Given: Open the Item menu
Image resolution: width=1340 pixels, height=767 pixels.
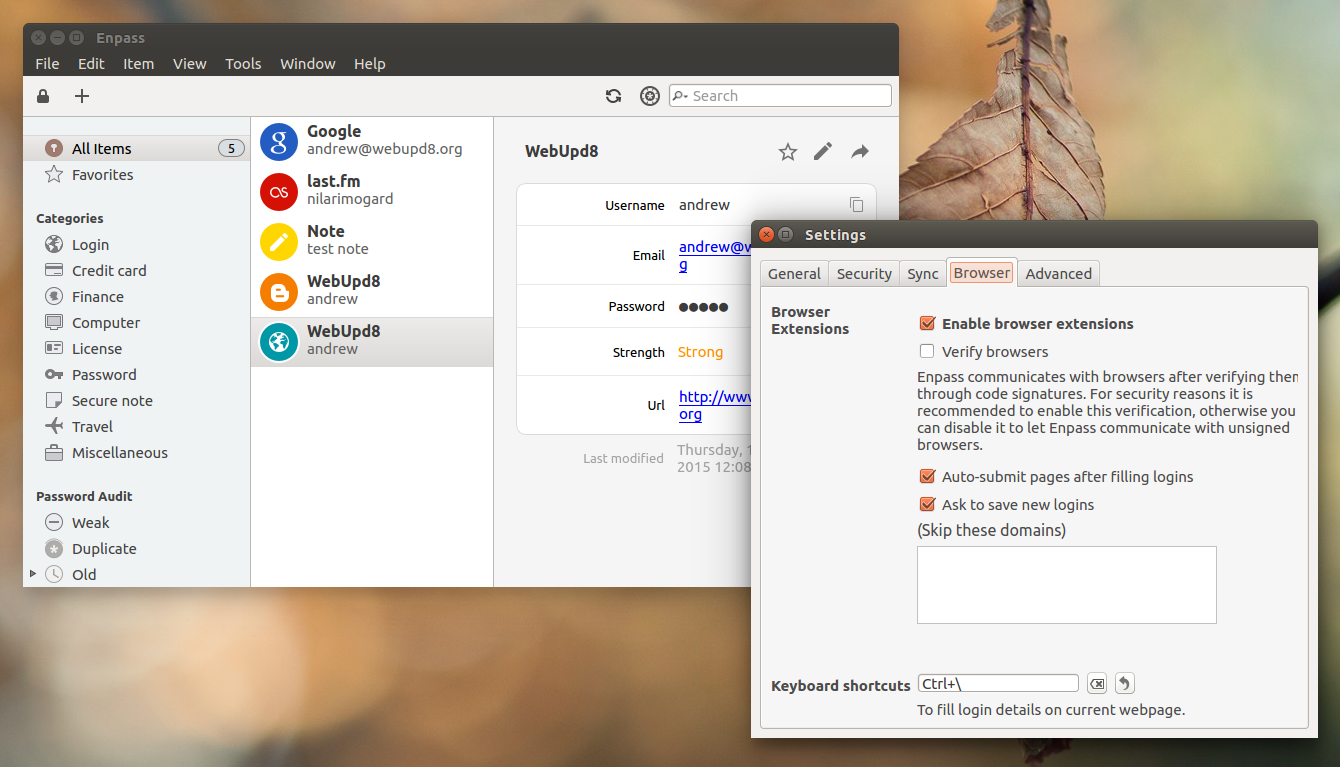Looking at the screenshot, I should 138,64.
